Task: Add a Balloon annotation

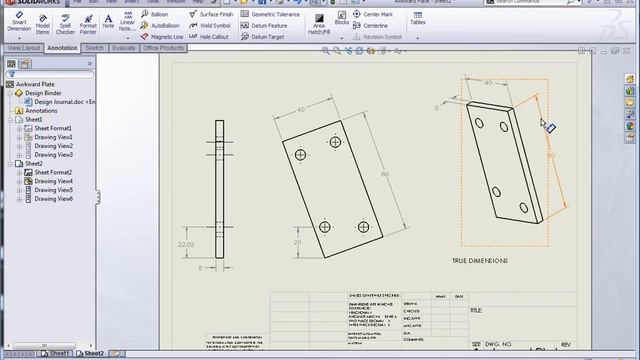Action: click(x=155, y=14)
